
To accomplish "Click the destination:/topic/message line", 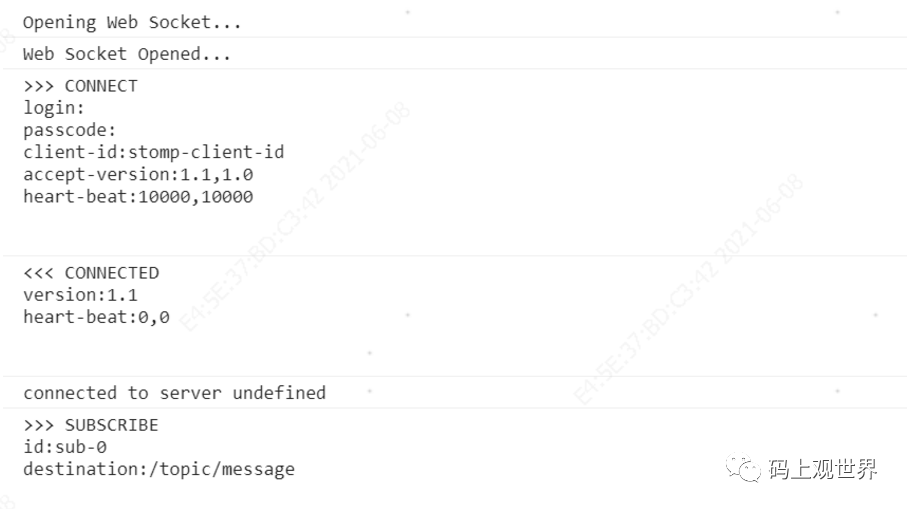I will pyautogui.click(x=159, y=469).
